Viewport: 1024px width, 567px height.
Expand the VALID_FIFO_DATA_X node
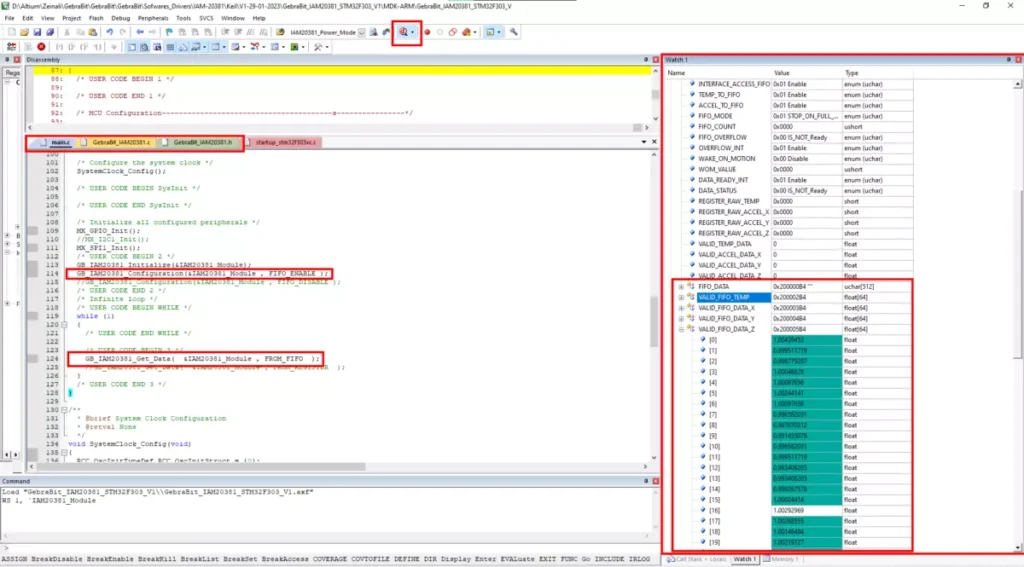(681, 308)
